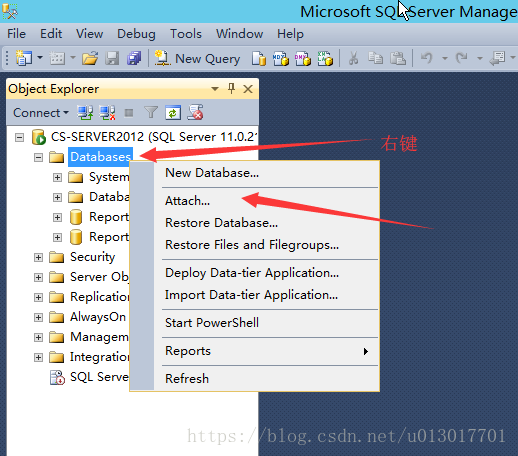Click the Stop square icon in Object Explorer

129,113
